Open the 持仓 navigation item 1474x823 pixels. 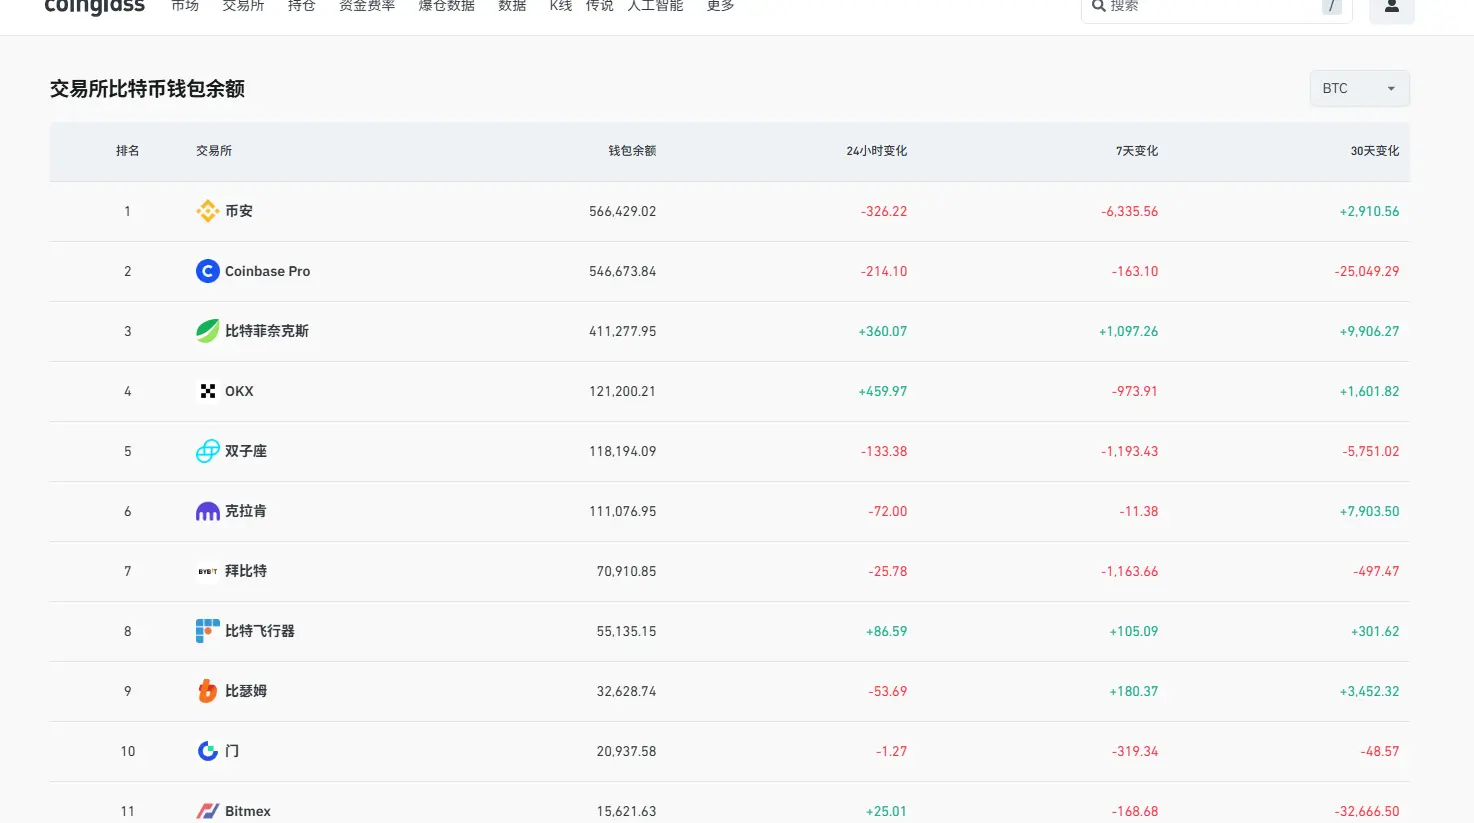click(302, 6)
